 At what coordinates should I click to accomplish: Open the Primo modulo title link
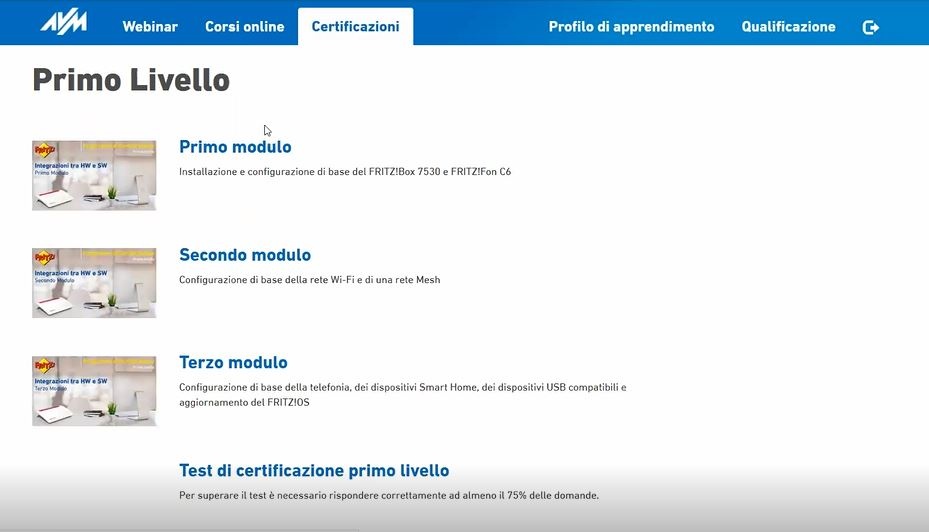235,147
